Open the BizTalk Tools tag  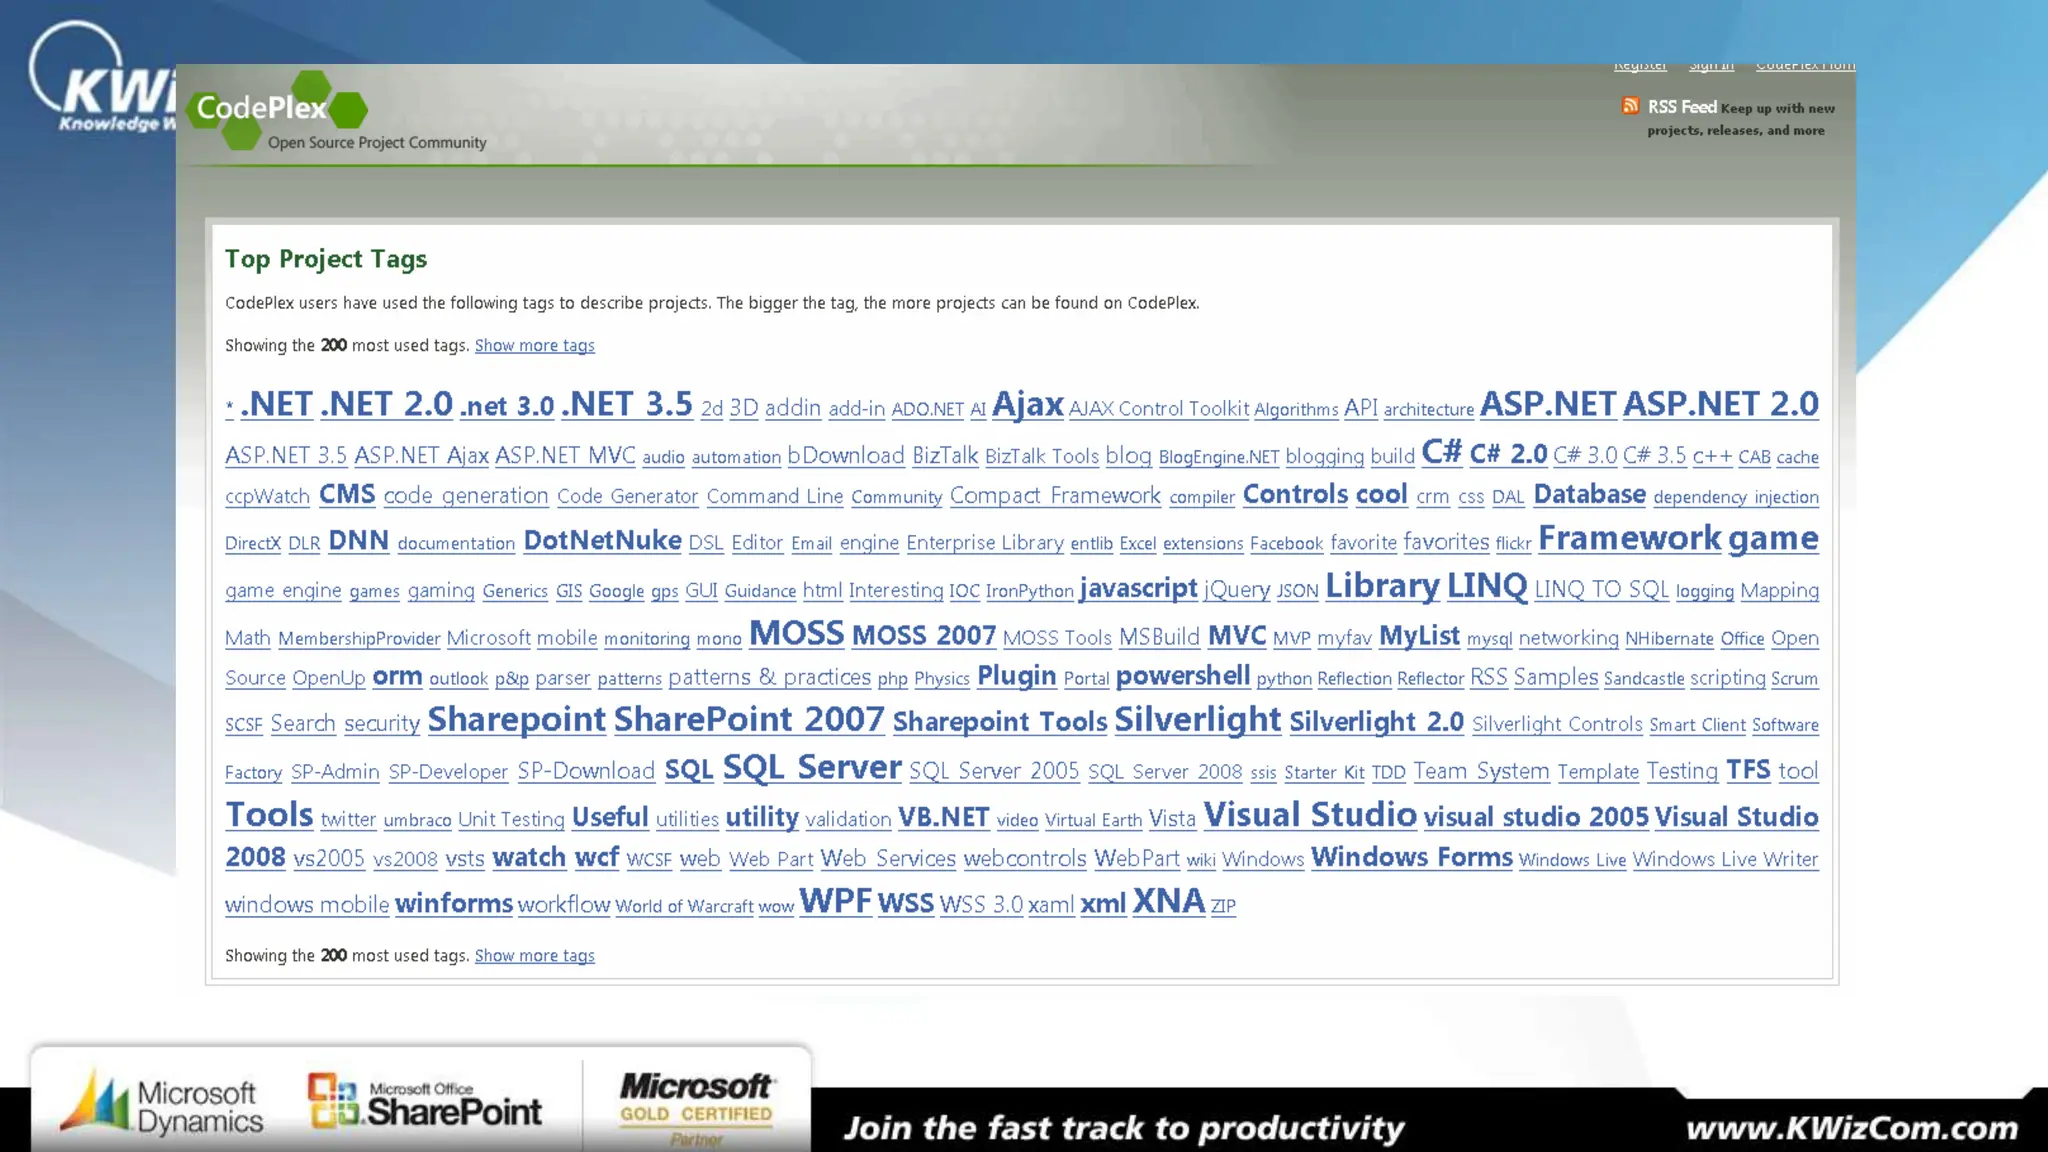pyautogui.click(x=1041, y=456)
